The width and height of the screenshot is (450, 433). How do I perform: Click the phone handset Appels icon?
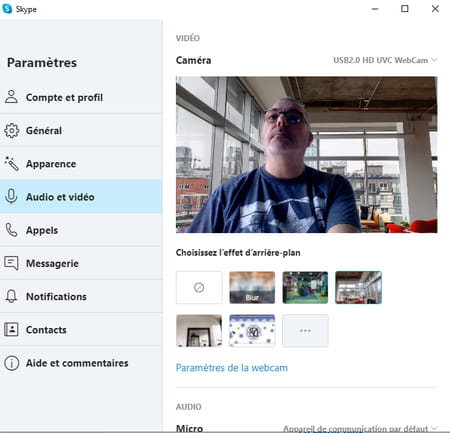coord(11,230)
